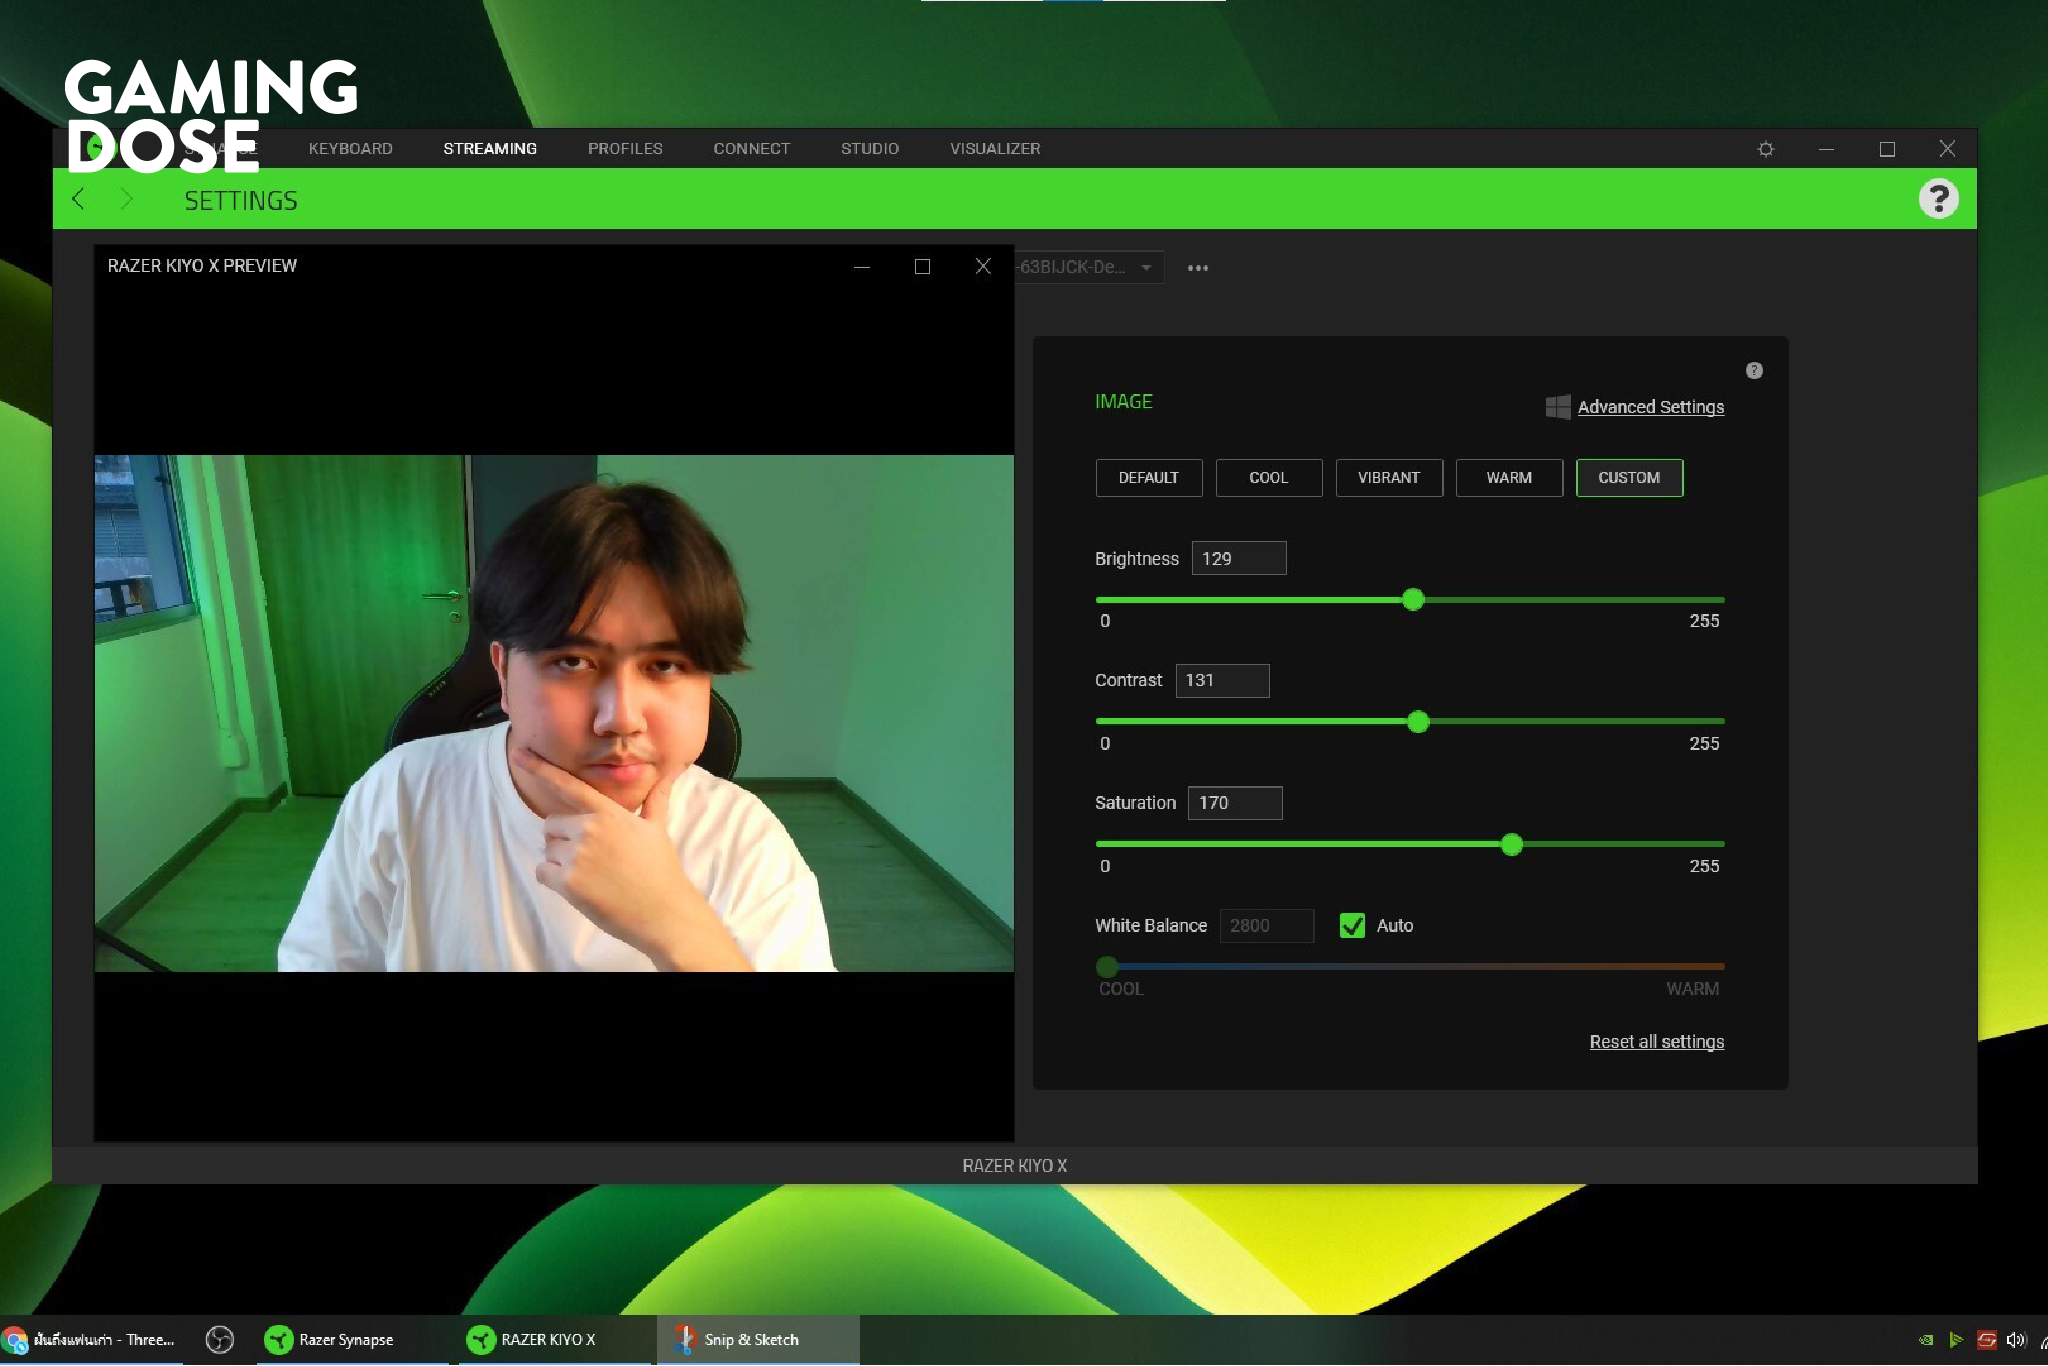Maximize the Razer Kiyo X preview window

(922, 266)
